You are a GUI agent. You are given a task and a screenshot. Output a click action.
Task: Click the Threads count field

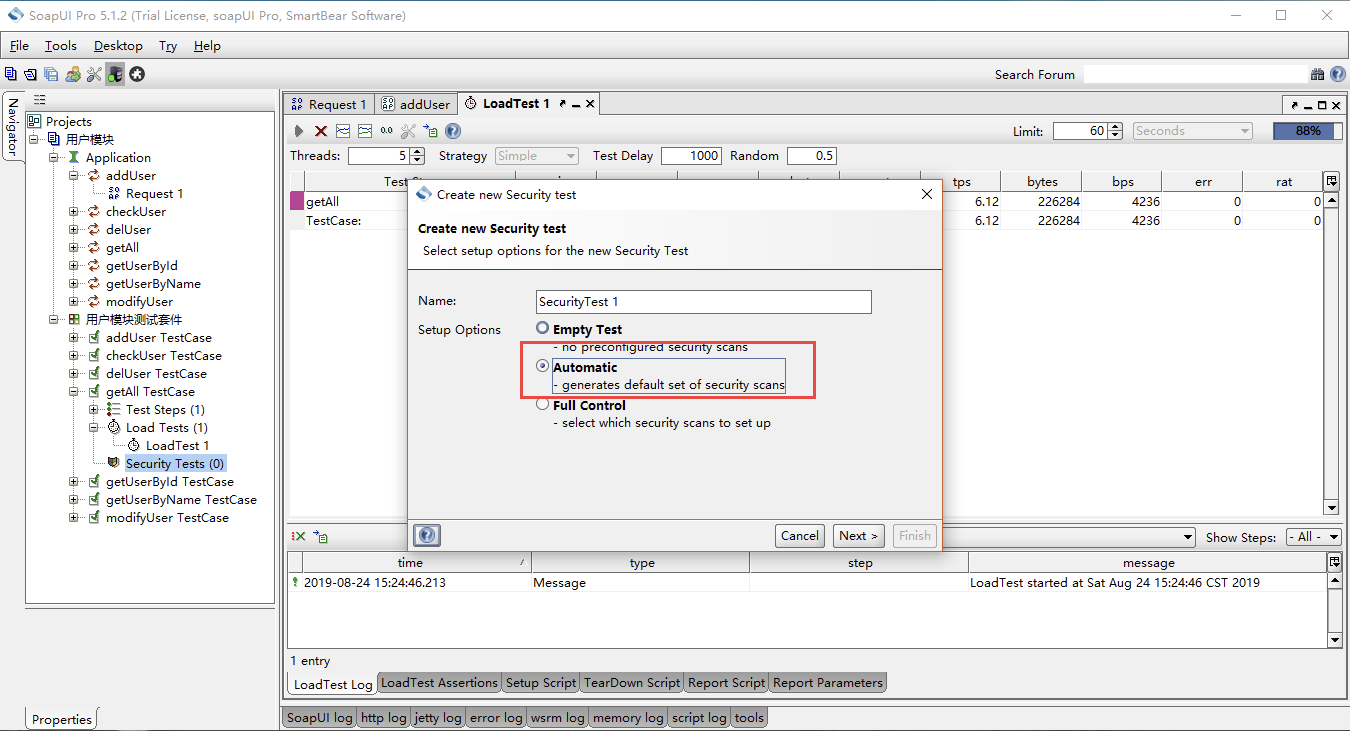[379, 156]
